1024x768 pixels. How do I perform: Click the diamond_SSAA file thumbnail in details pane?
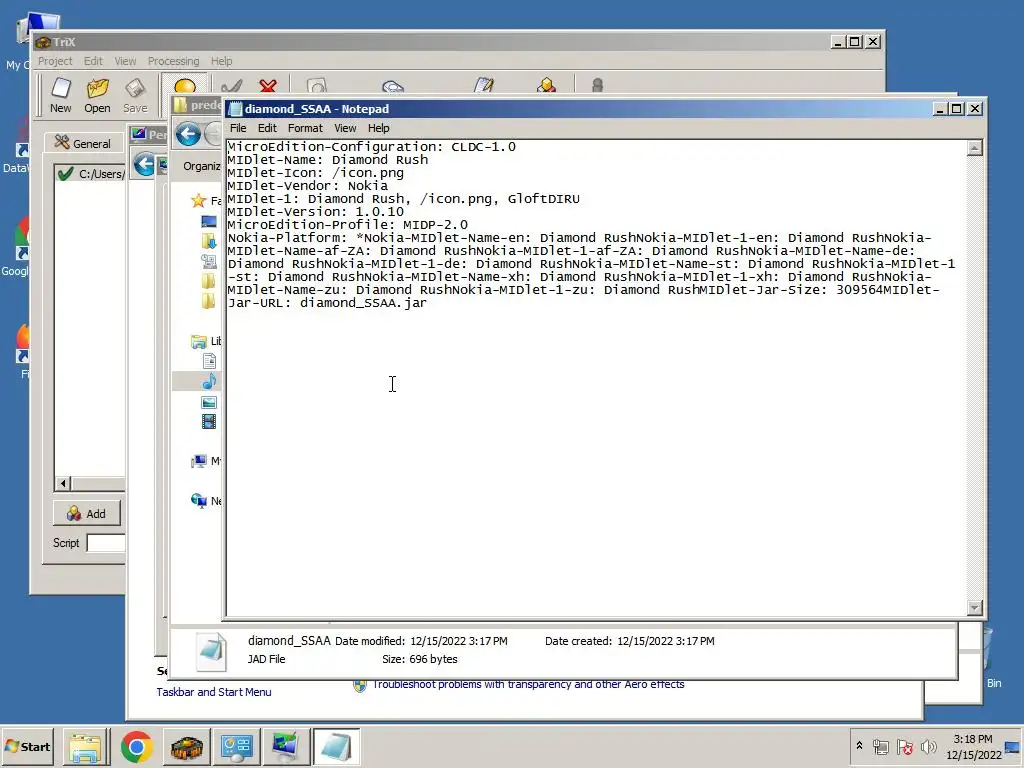(212, 651)
